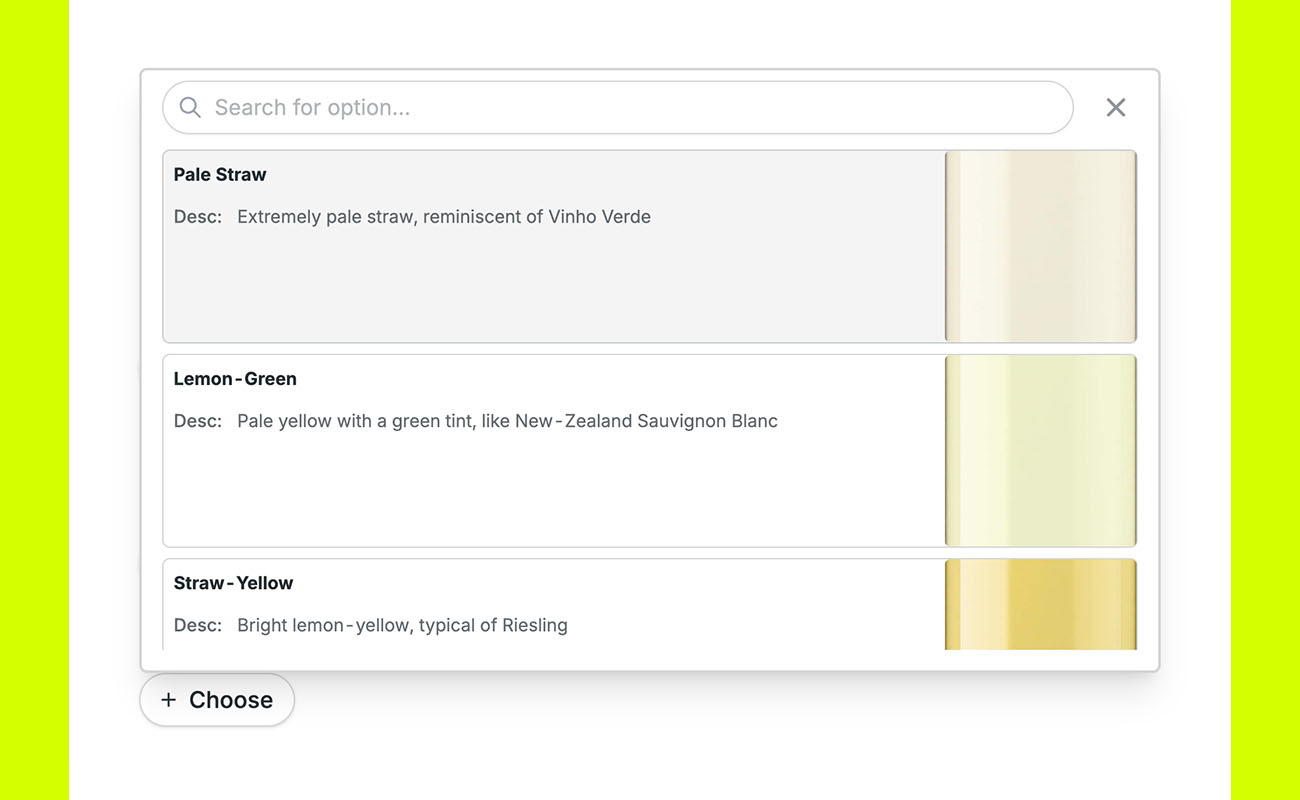Dismiss the picker with the X icon
Image resolution: width=1300 pixels, height=800 pixels.
click(1115, 107)
